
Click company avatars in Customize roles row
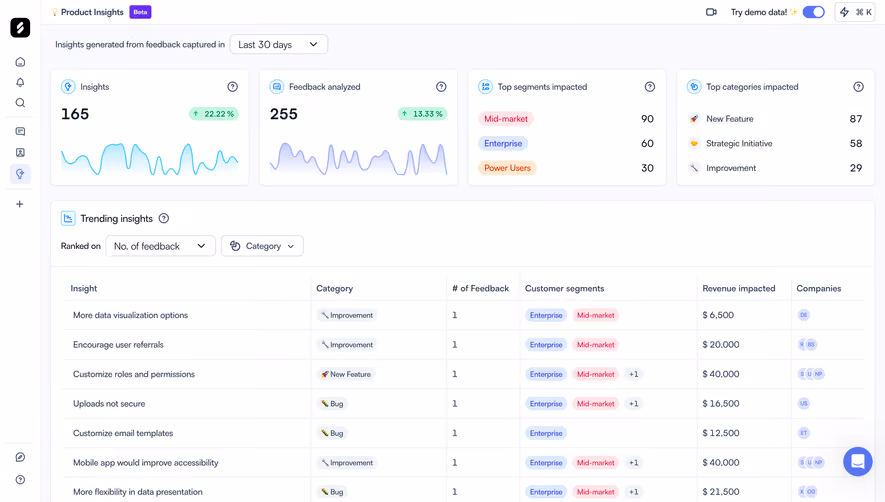pyautogui.click(x=811, y=374)
